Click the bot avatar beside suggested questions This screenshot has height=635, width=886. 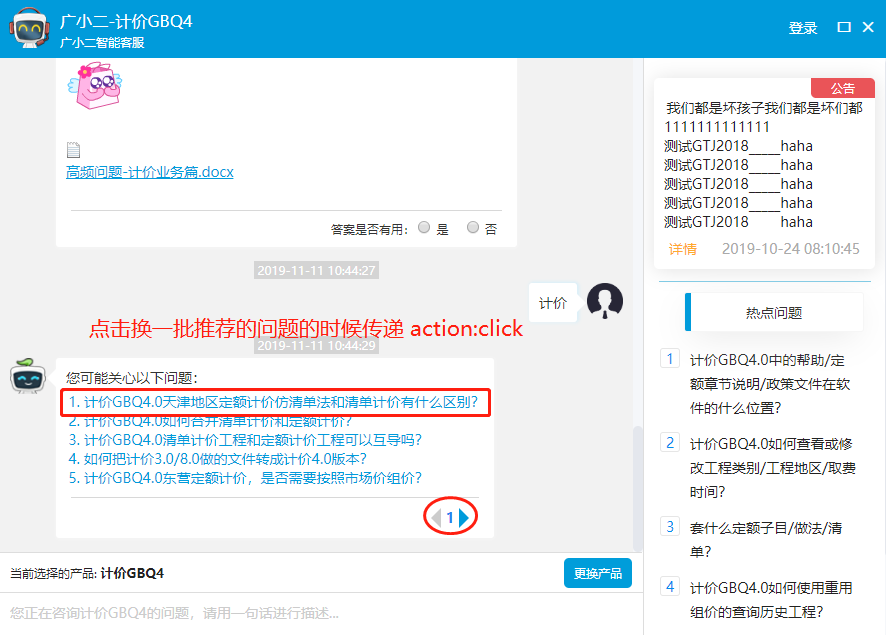pyautogui.click(x=29, y=378)
